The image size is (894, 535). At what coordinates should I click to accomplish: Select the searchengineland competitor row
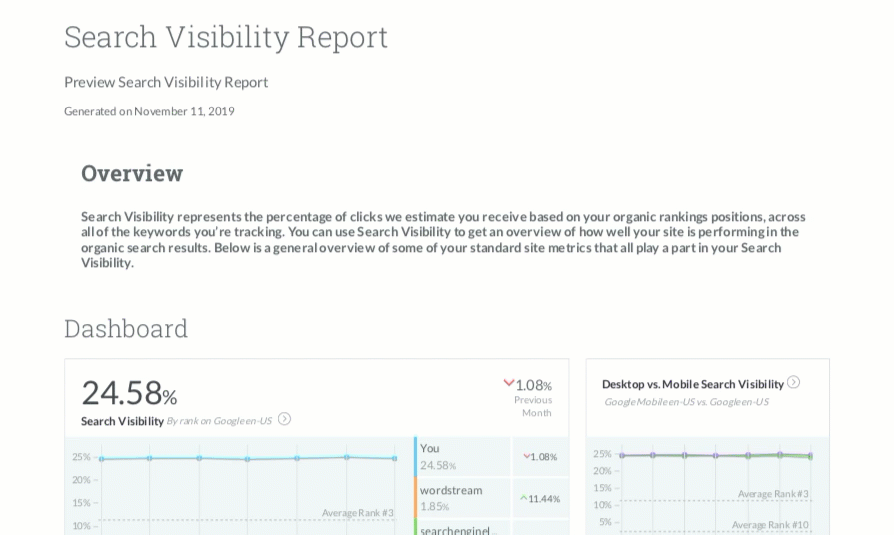462,528
